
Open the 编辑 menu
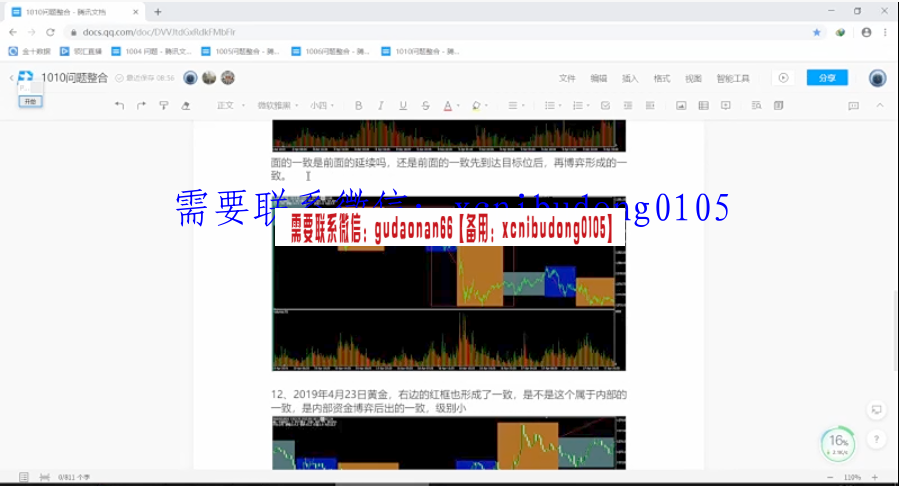pyautogui.click(x=599, y=79)
